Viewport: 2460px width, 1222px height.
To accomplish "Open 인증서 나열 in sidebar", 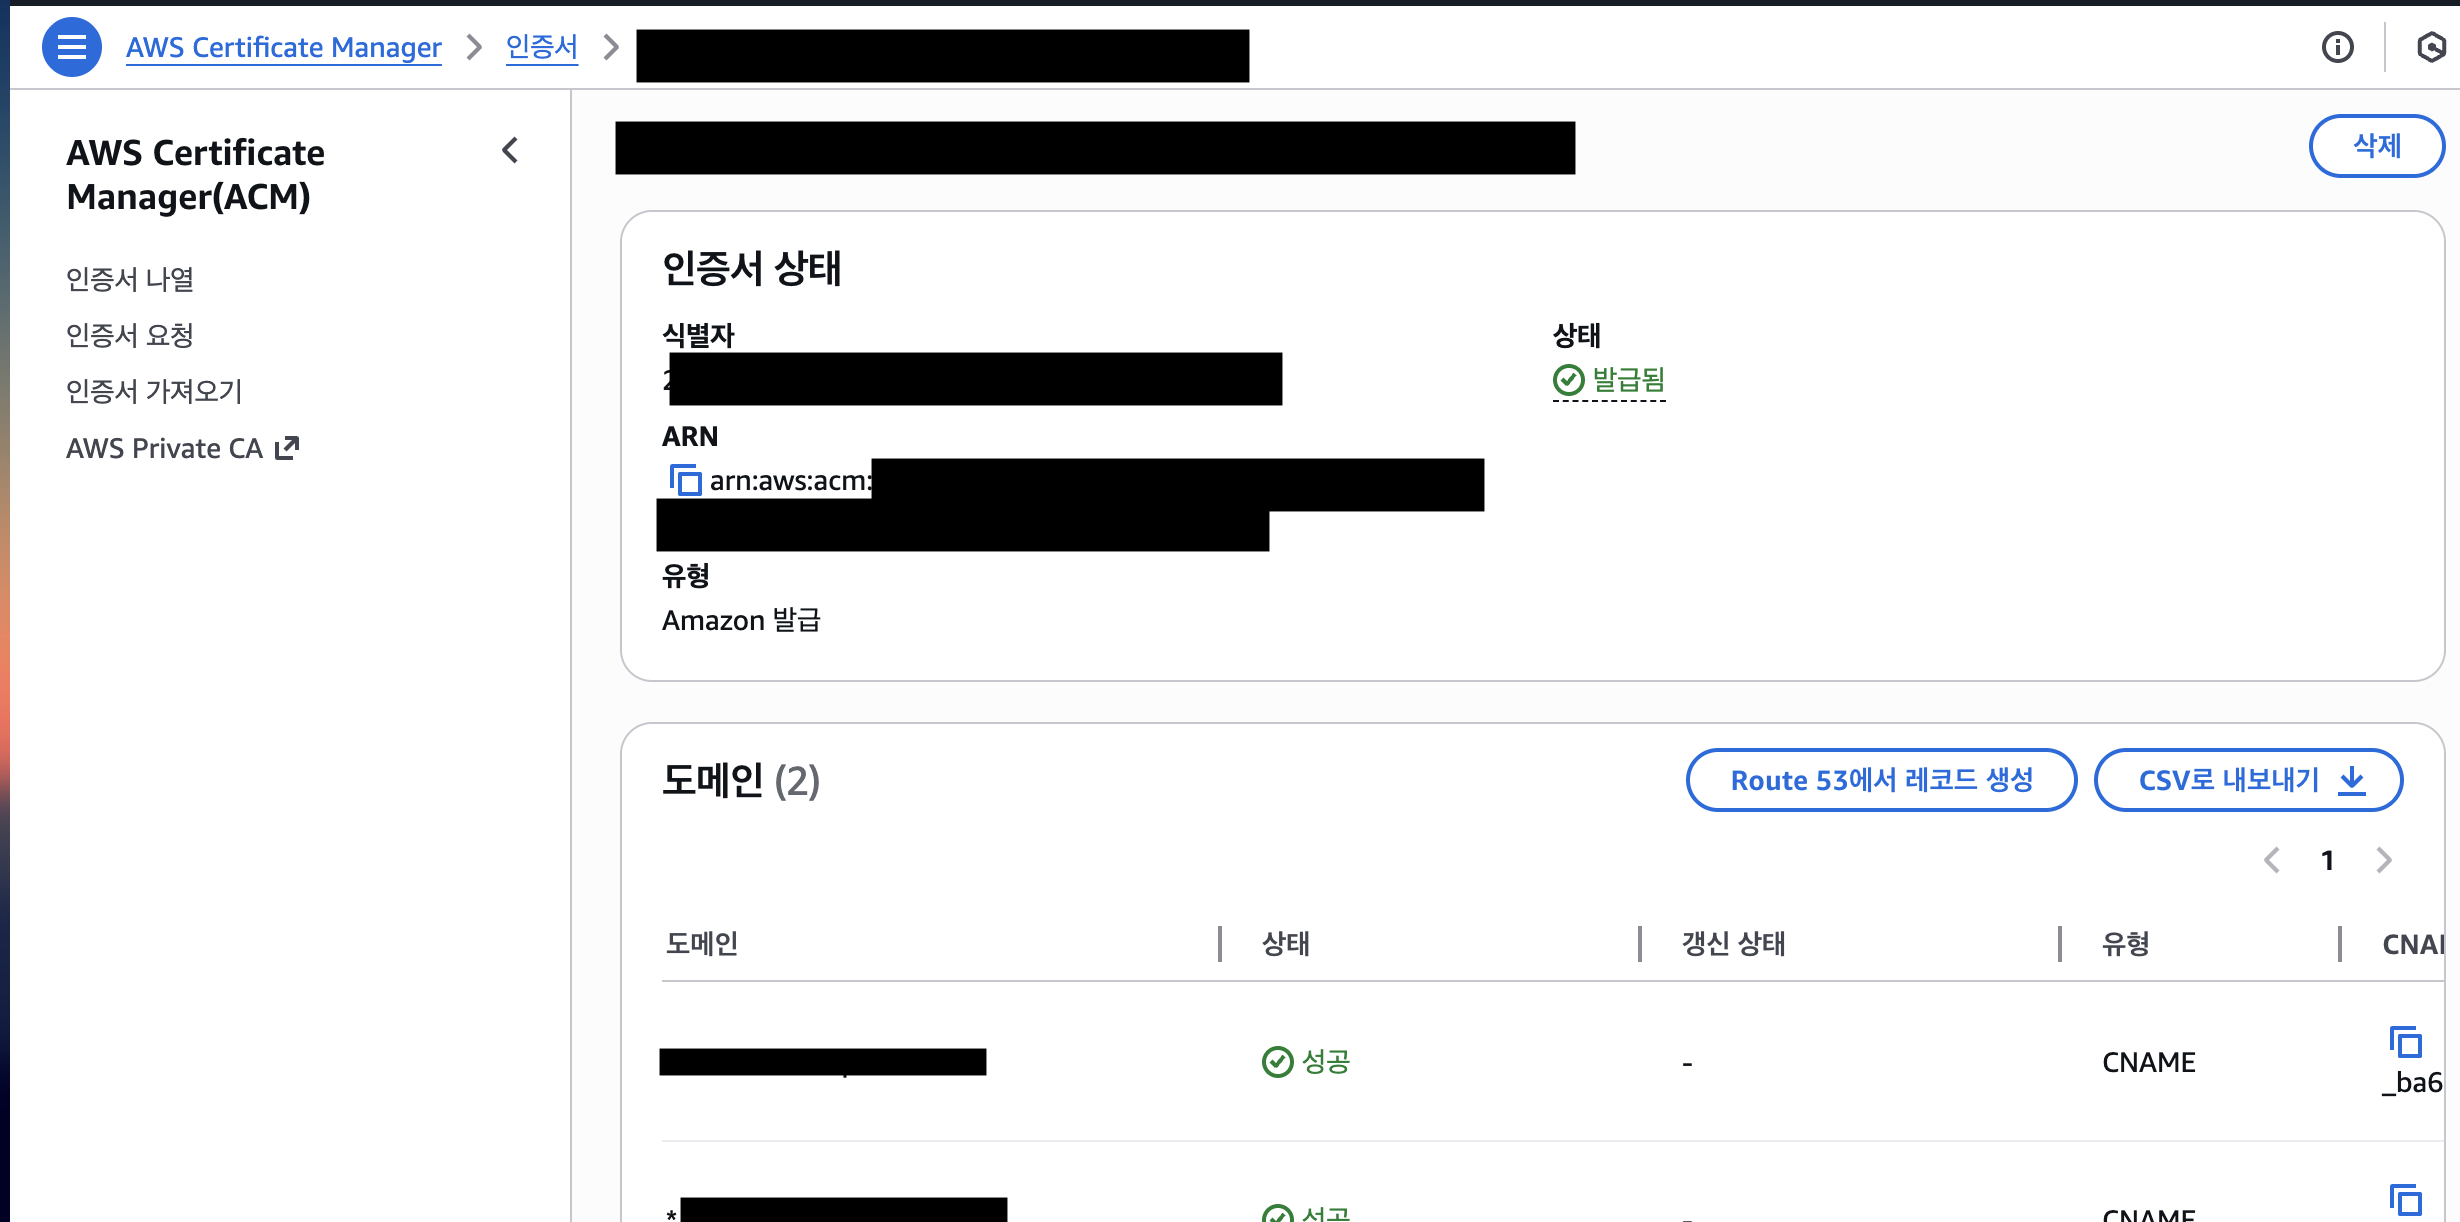I will point(130,279).
